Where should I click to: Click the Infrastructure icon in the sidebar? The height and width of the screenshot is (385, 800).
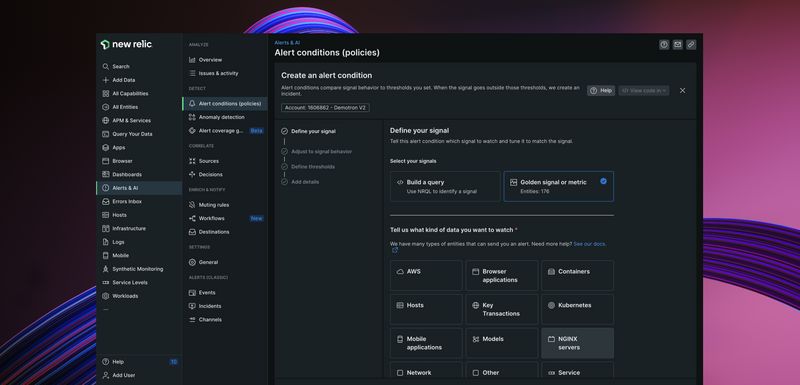[106, 228]
